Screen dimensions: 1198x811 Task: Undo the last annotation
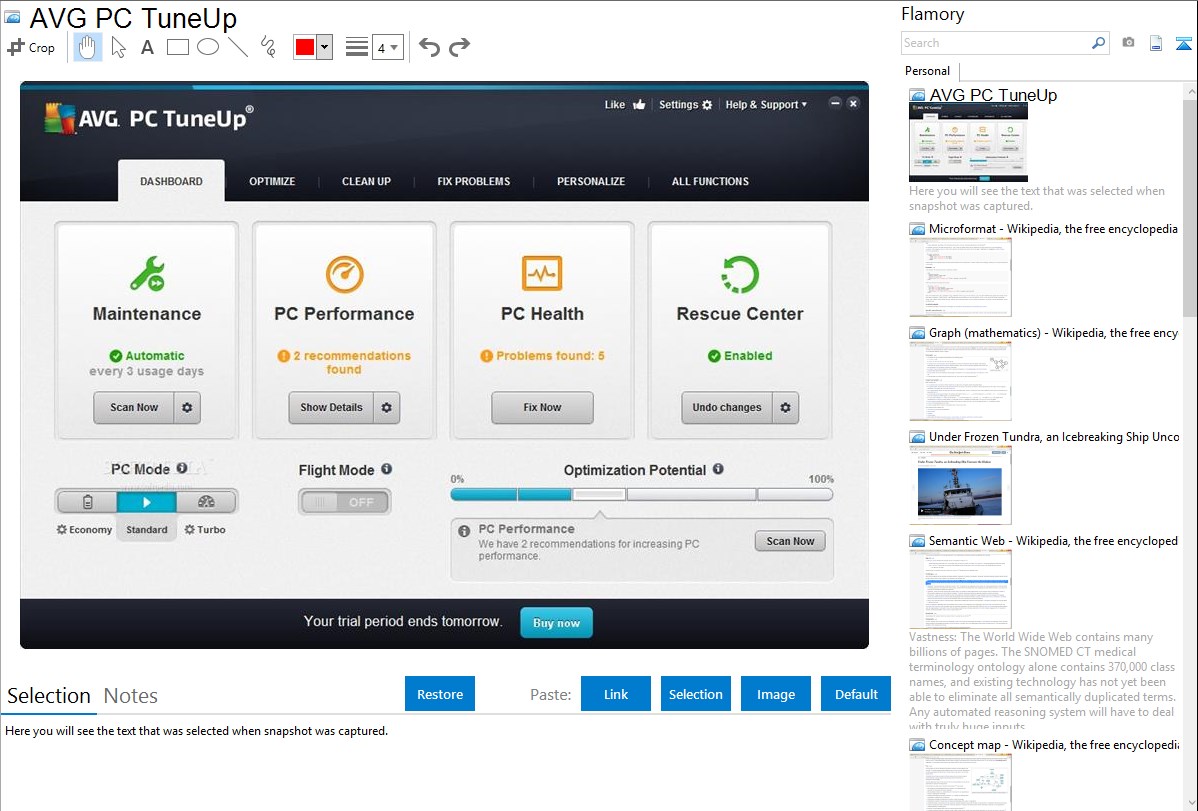pyautogui.click(x=429, y=47)
